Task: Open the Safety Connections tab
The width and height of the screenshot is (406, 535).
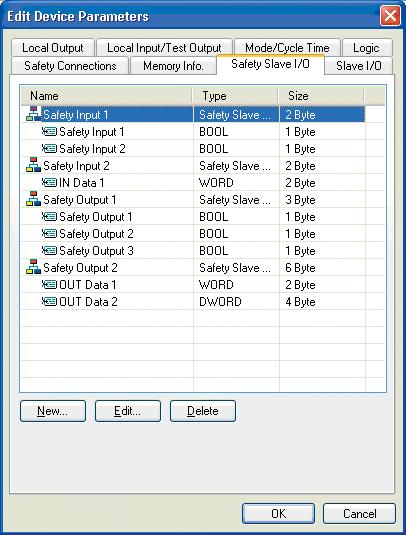Action: pyautogui.click(x=70, y=66)
